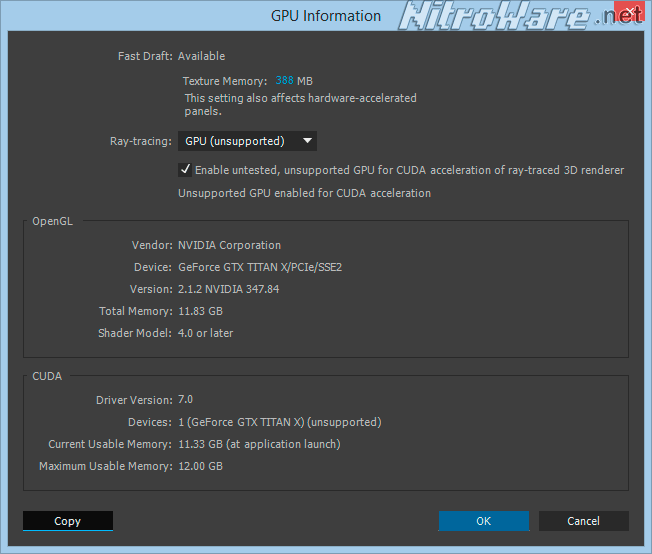Click the 4.0 or later shader model text

(x=205, y=333)
